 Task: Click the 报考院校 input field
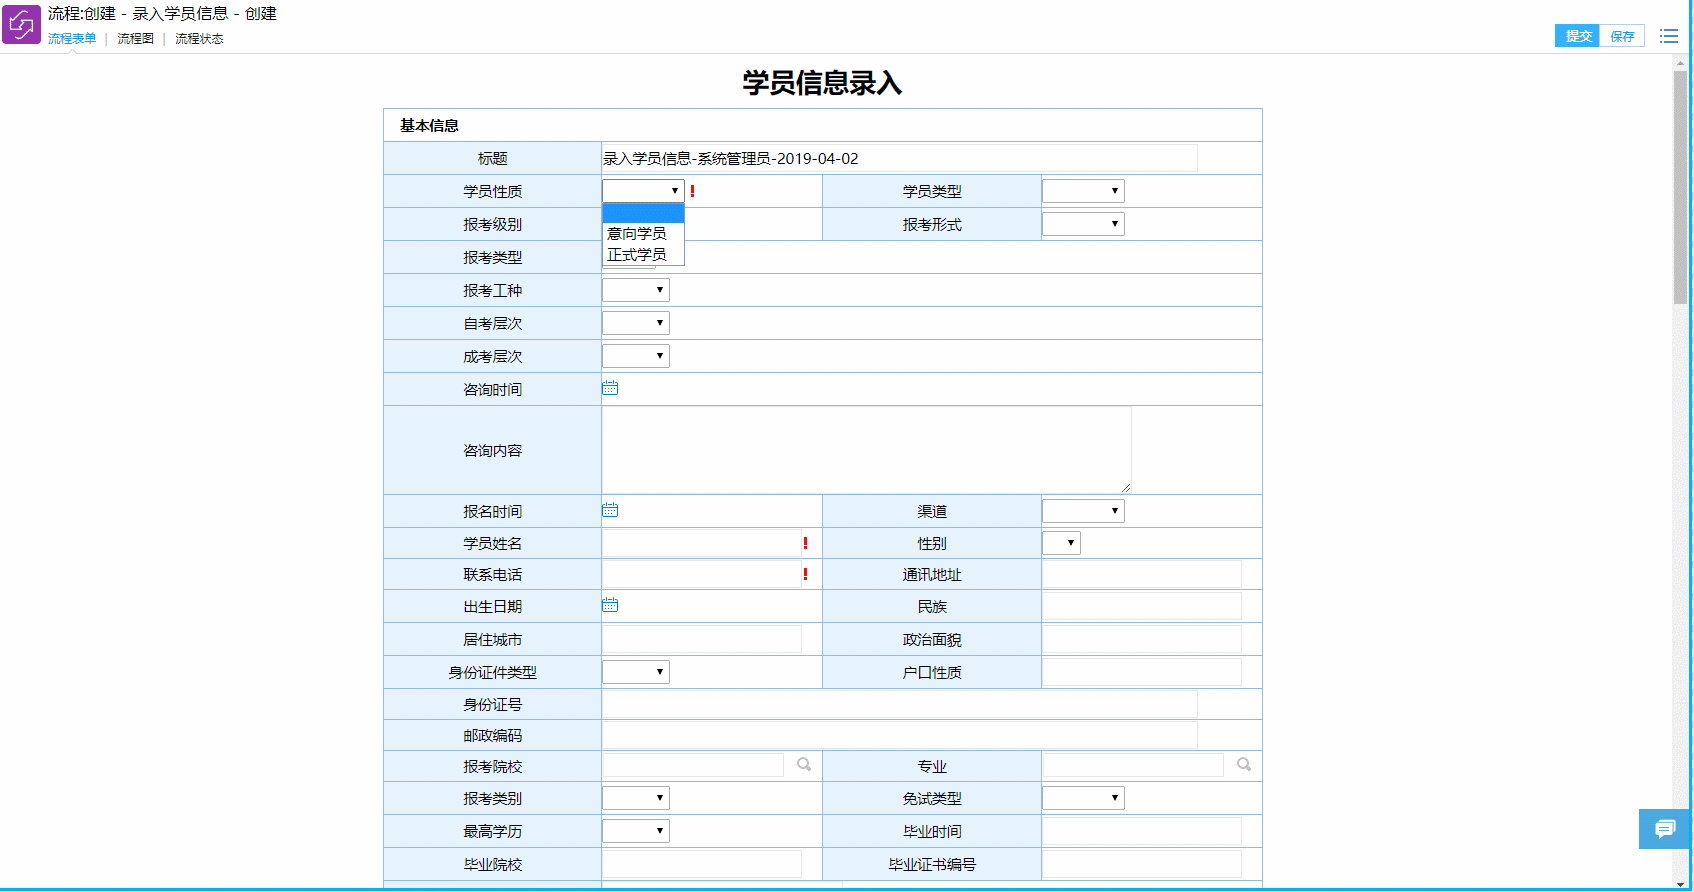[x=693, y=765]
